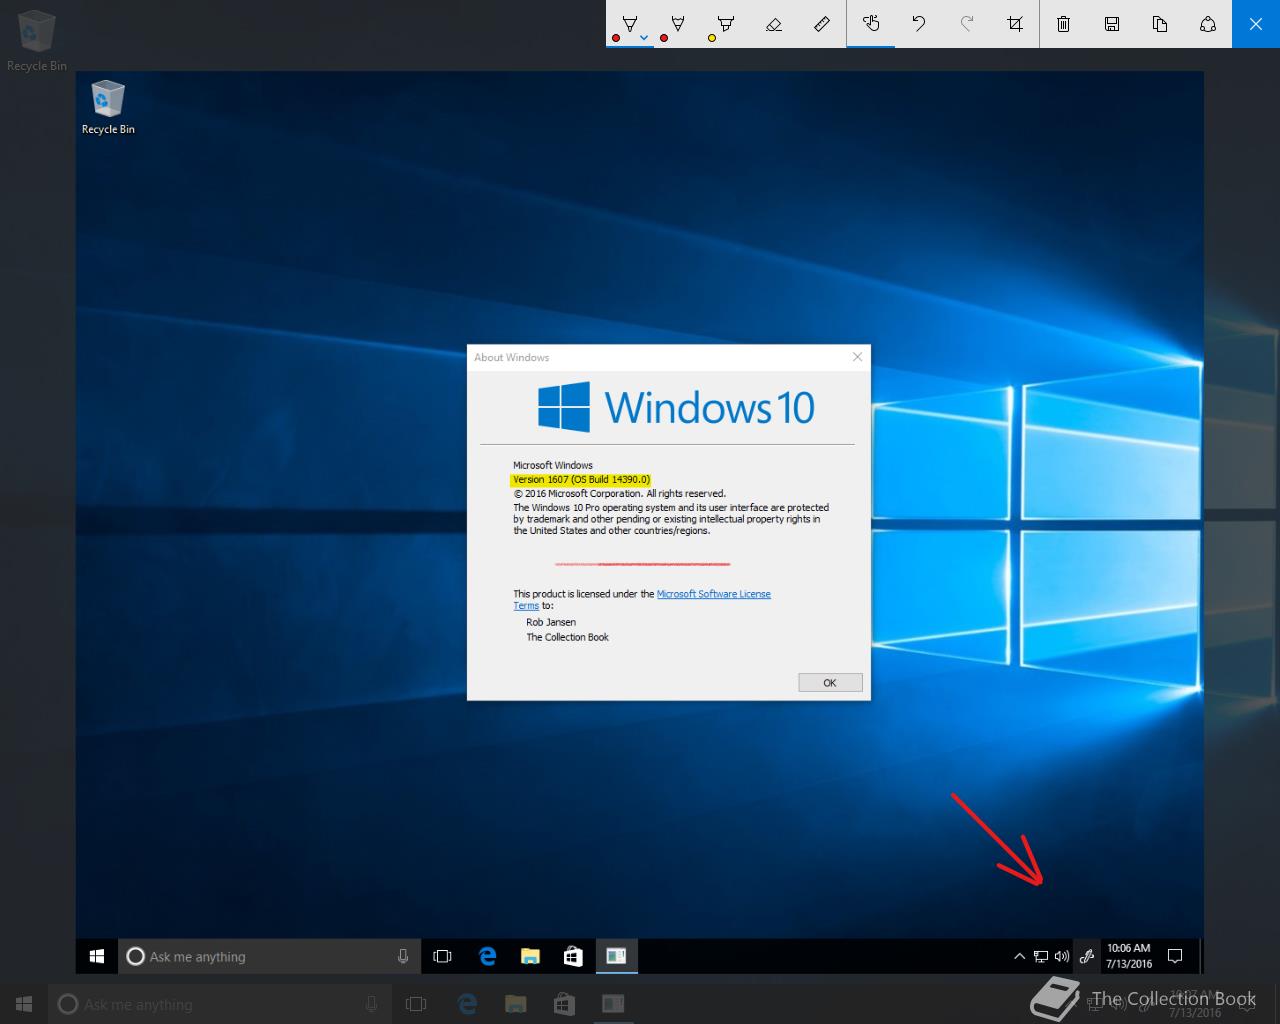
Task: Click the microphone in the sketched search box
Action: point(403,957)
